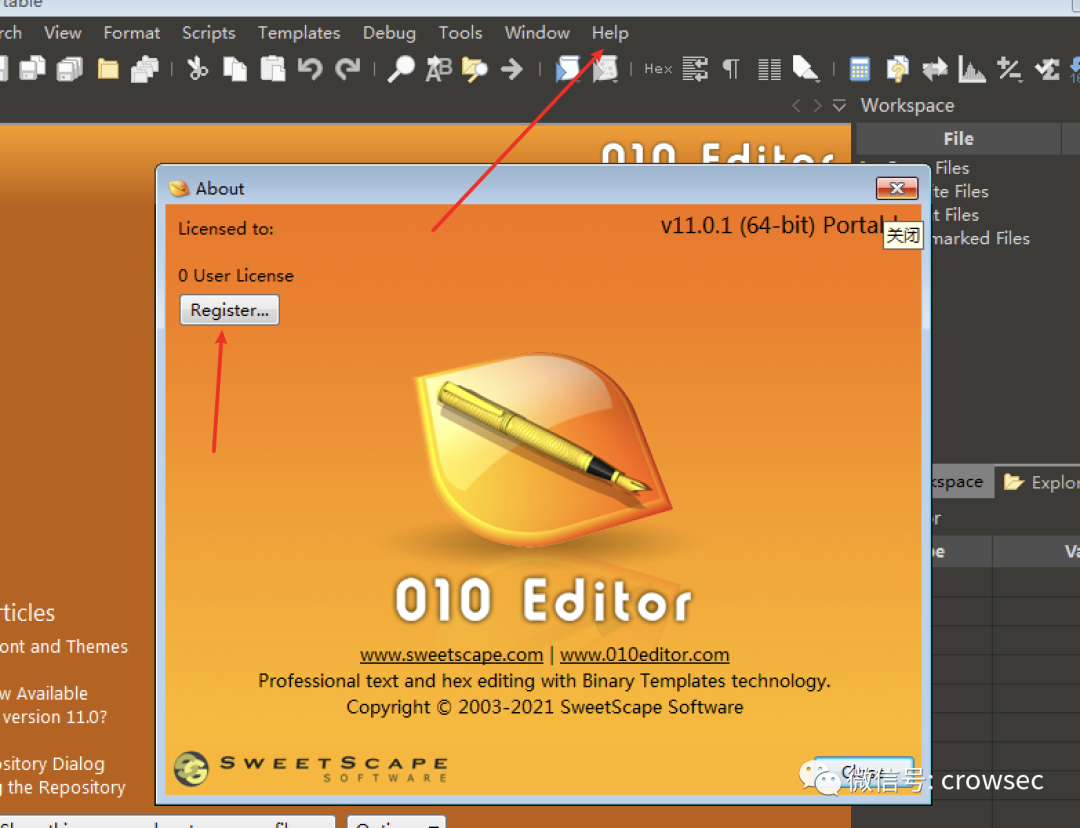Click the SweetScape Software logo
Screen dimensions: 1080x828
tap(311, 768)
